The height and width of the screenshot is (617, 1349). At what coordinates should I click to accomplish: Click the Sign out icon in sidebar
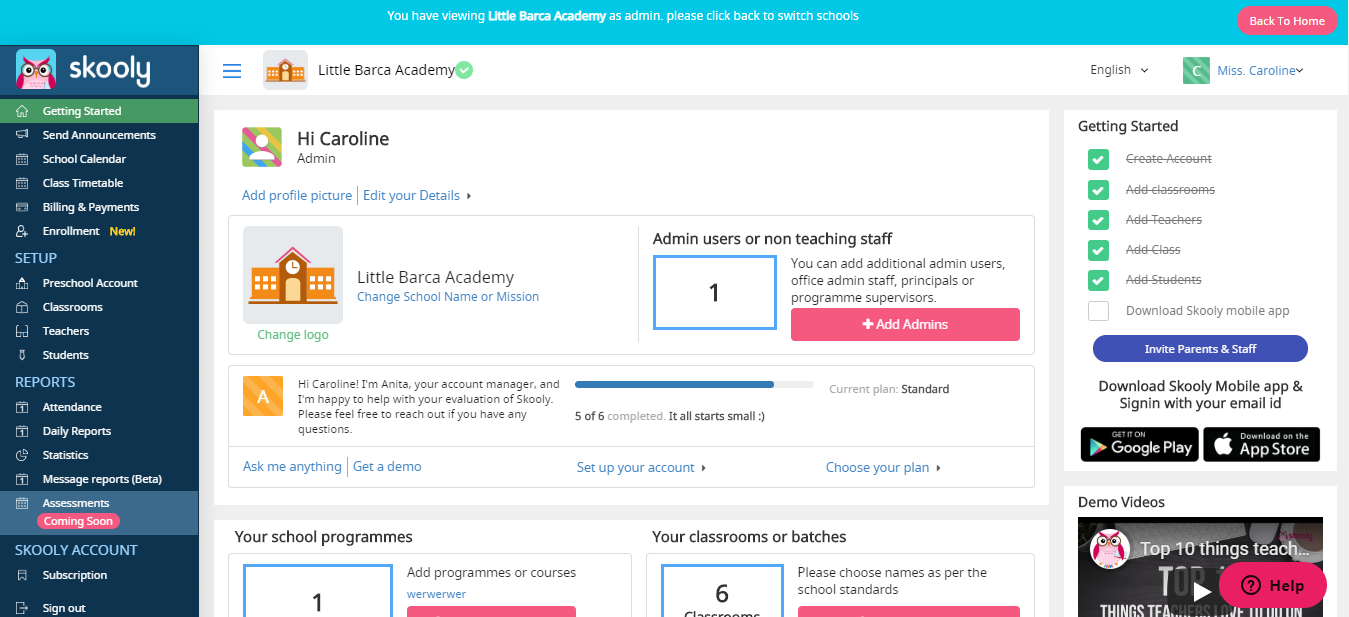[x=22, y=608]
